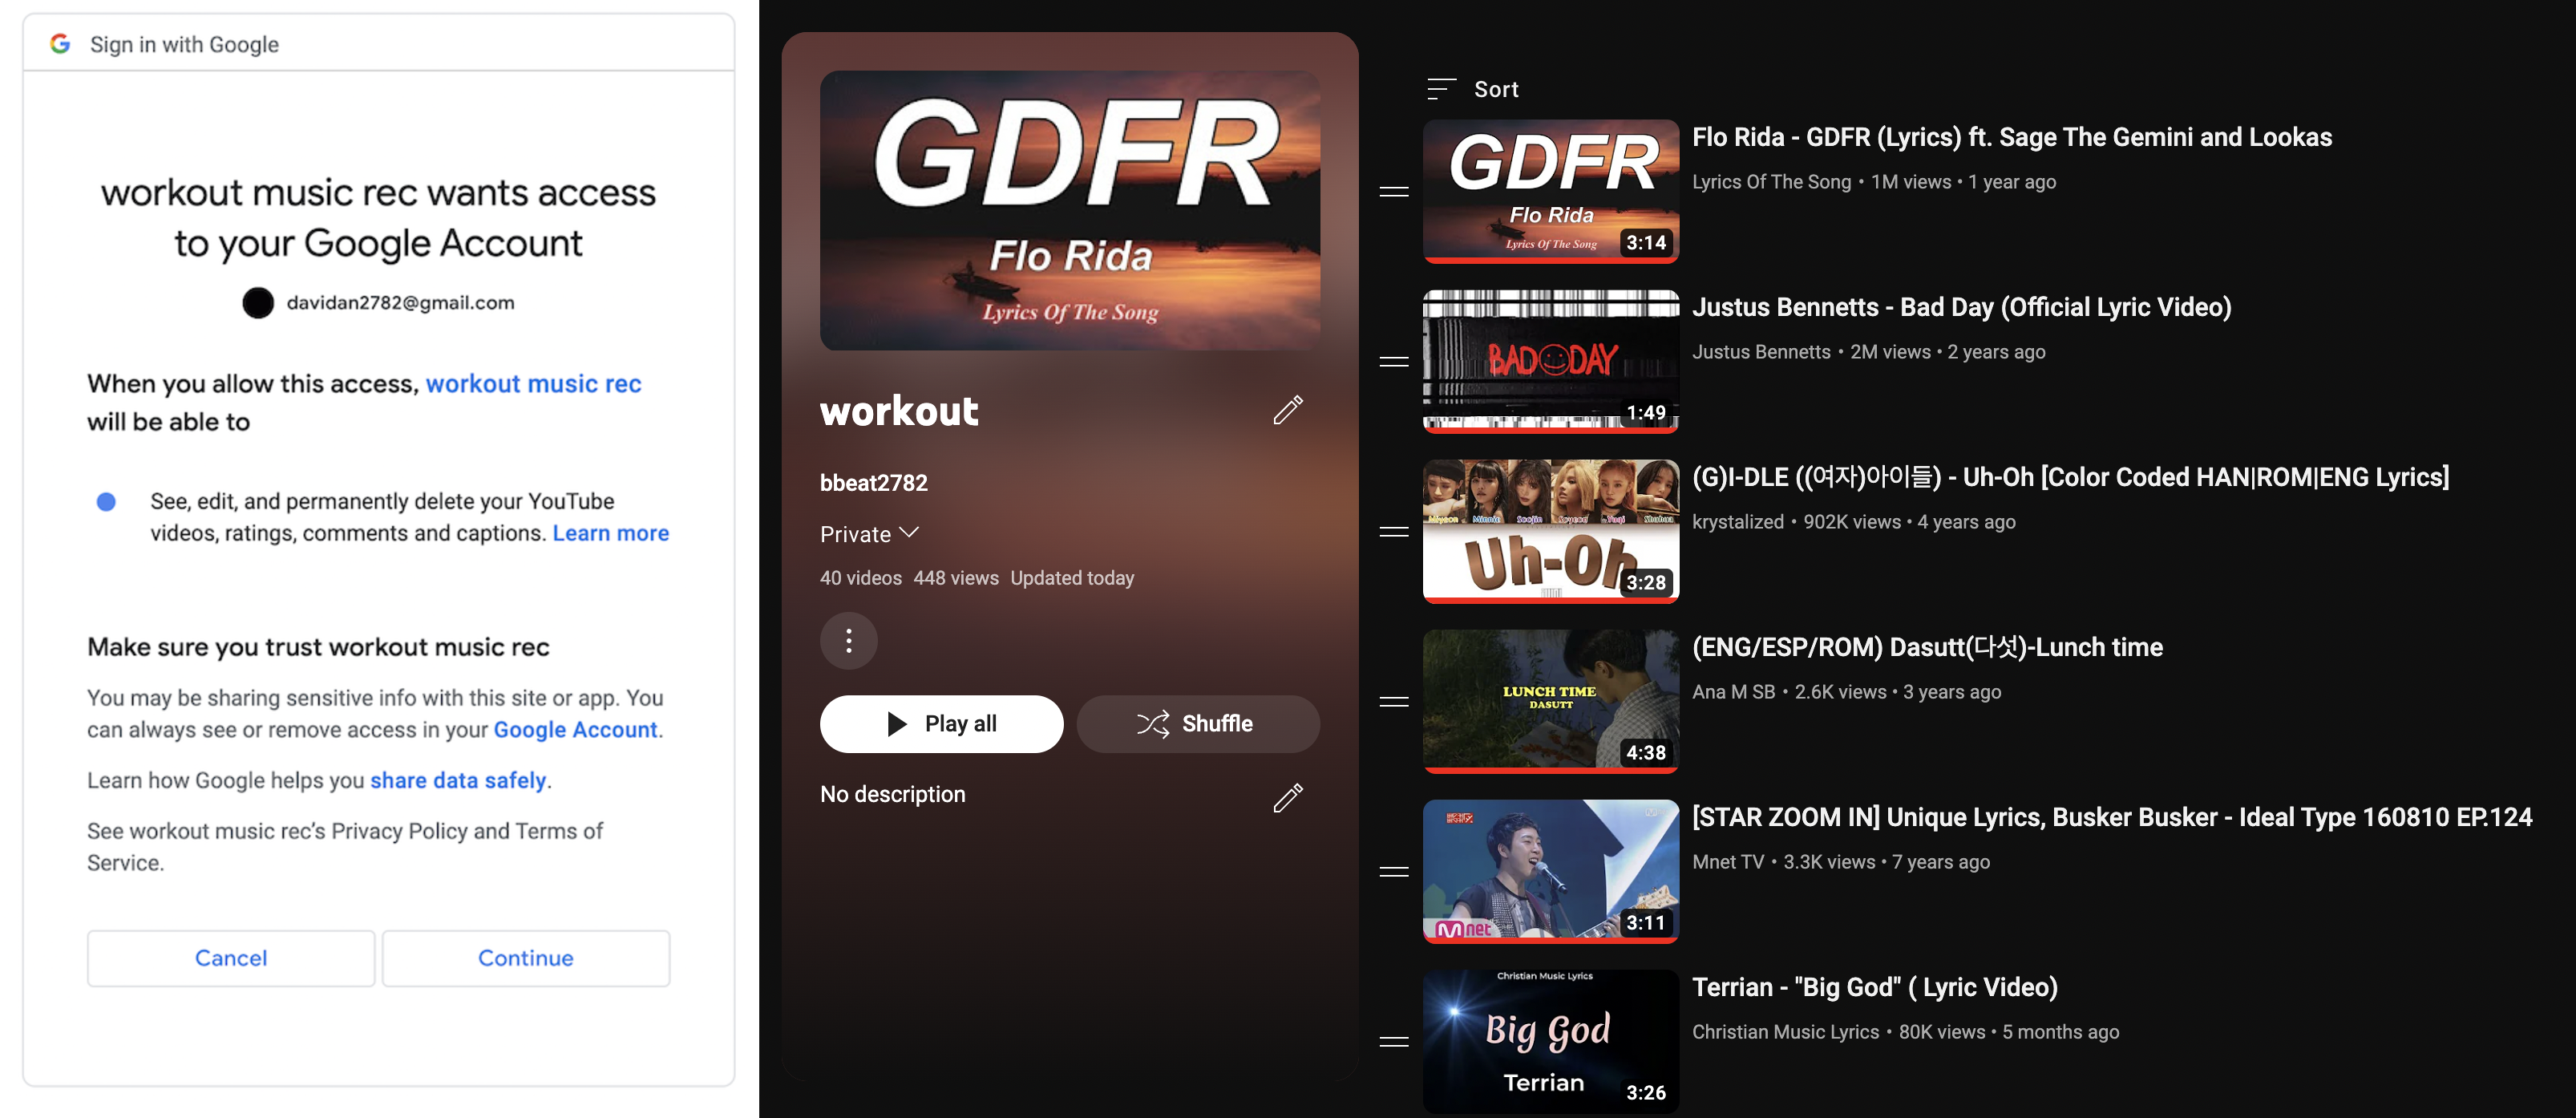Click the Google logo in sign-in header
The height and width of the screenshot is (1118, 2576).
click(60, 44)
